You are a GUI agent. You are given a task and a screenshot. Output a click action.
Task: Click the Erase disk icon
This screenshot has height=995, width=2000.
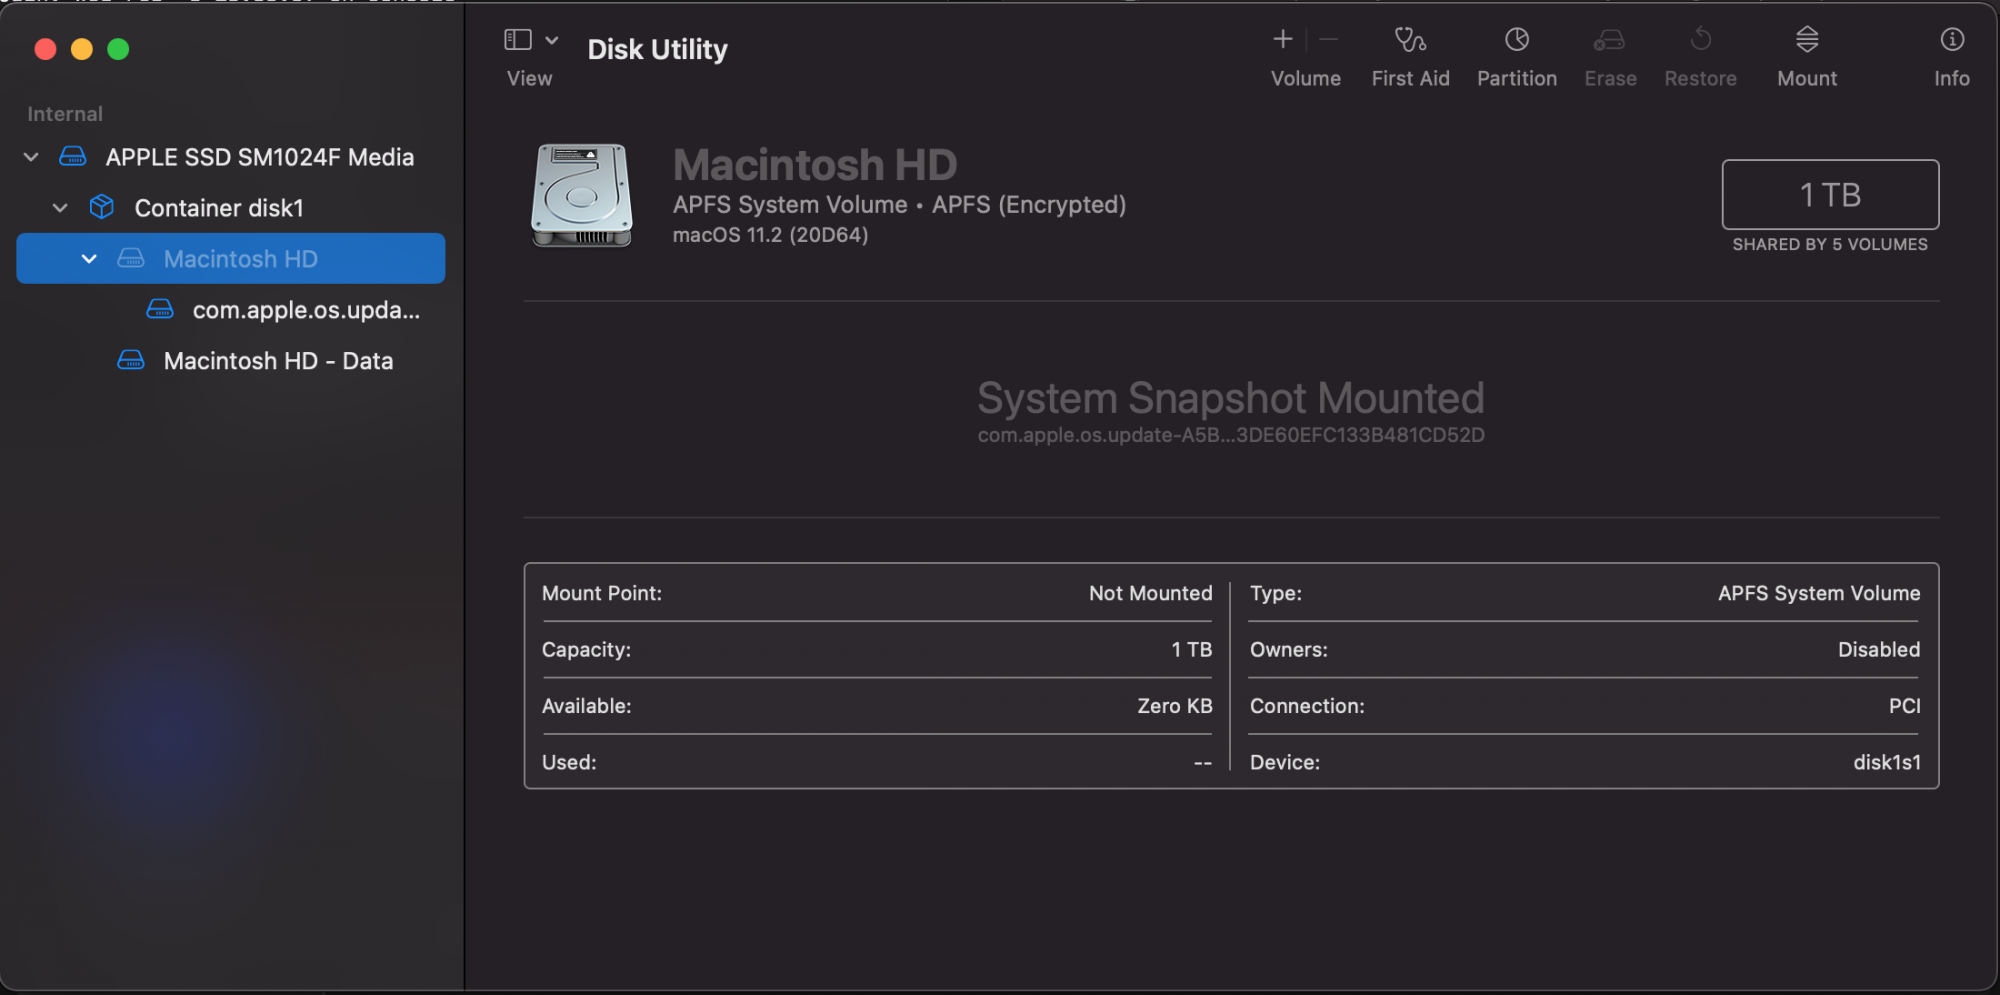pos(1609,39)
